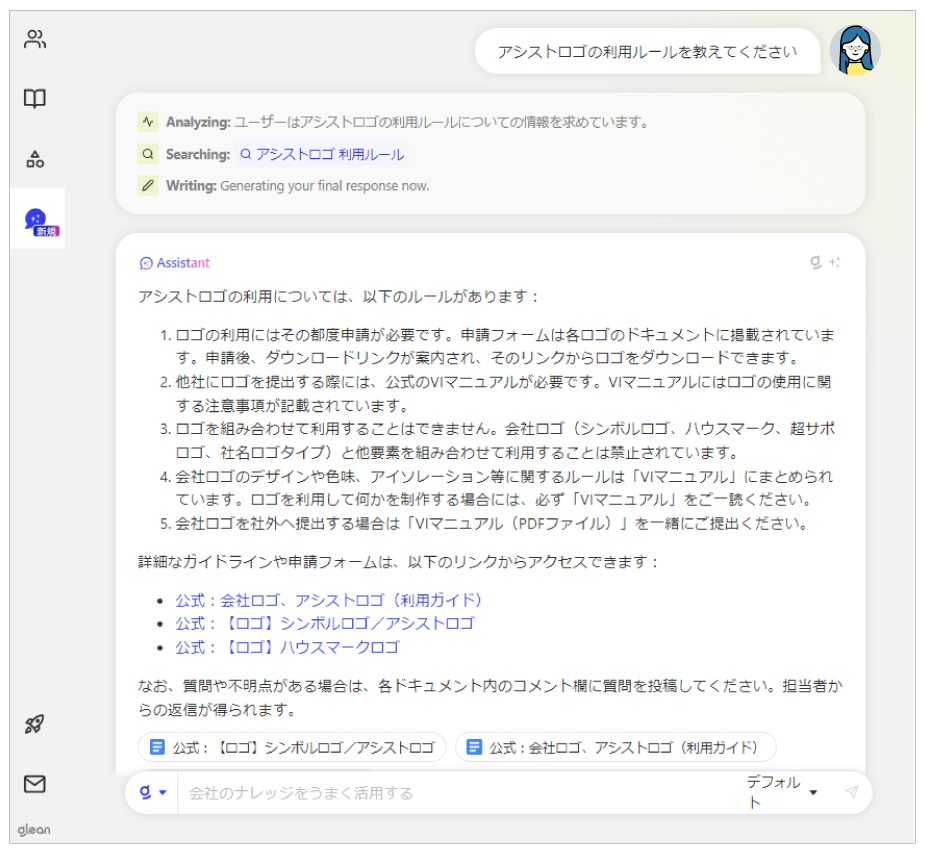Image resolution: width=925 pixels, height=854 pixels.
Task: Click the send paper-plane icon
Action: tap(851, 791)
